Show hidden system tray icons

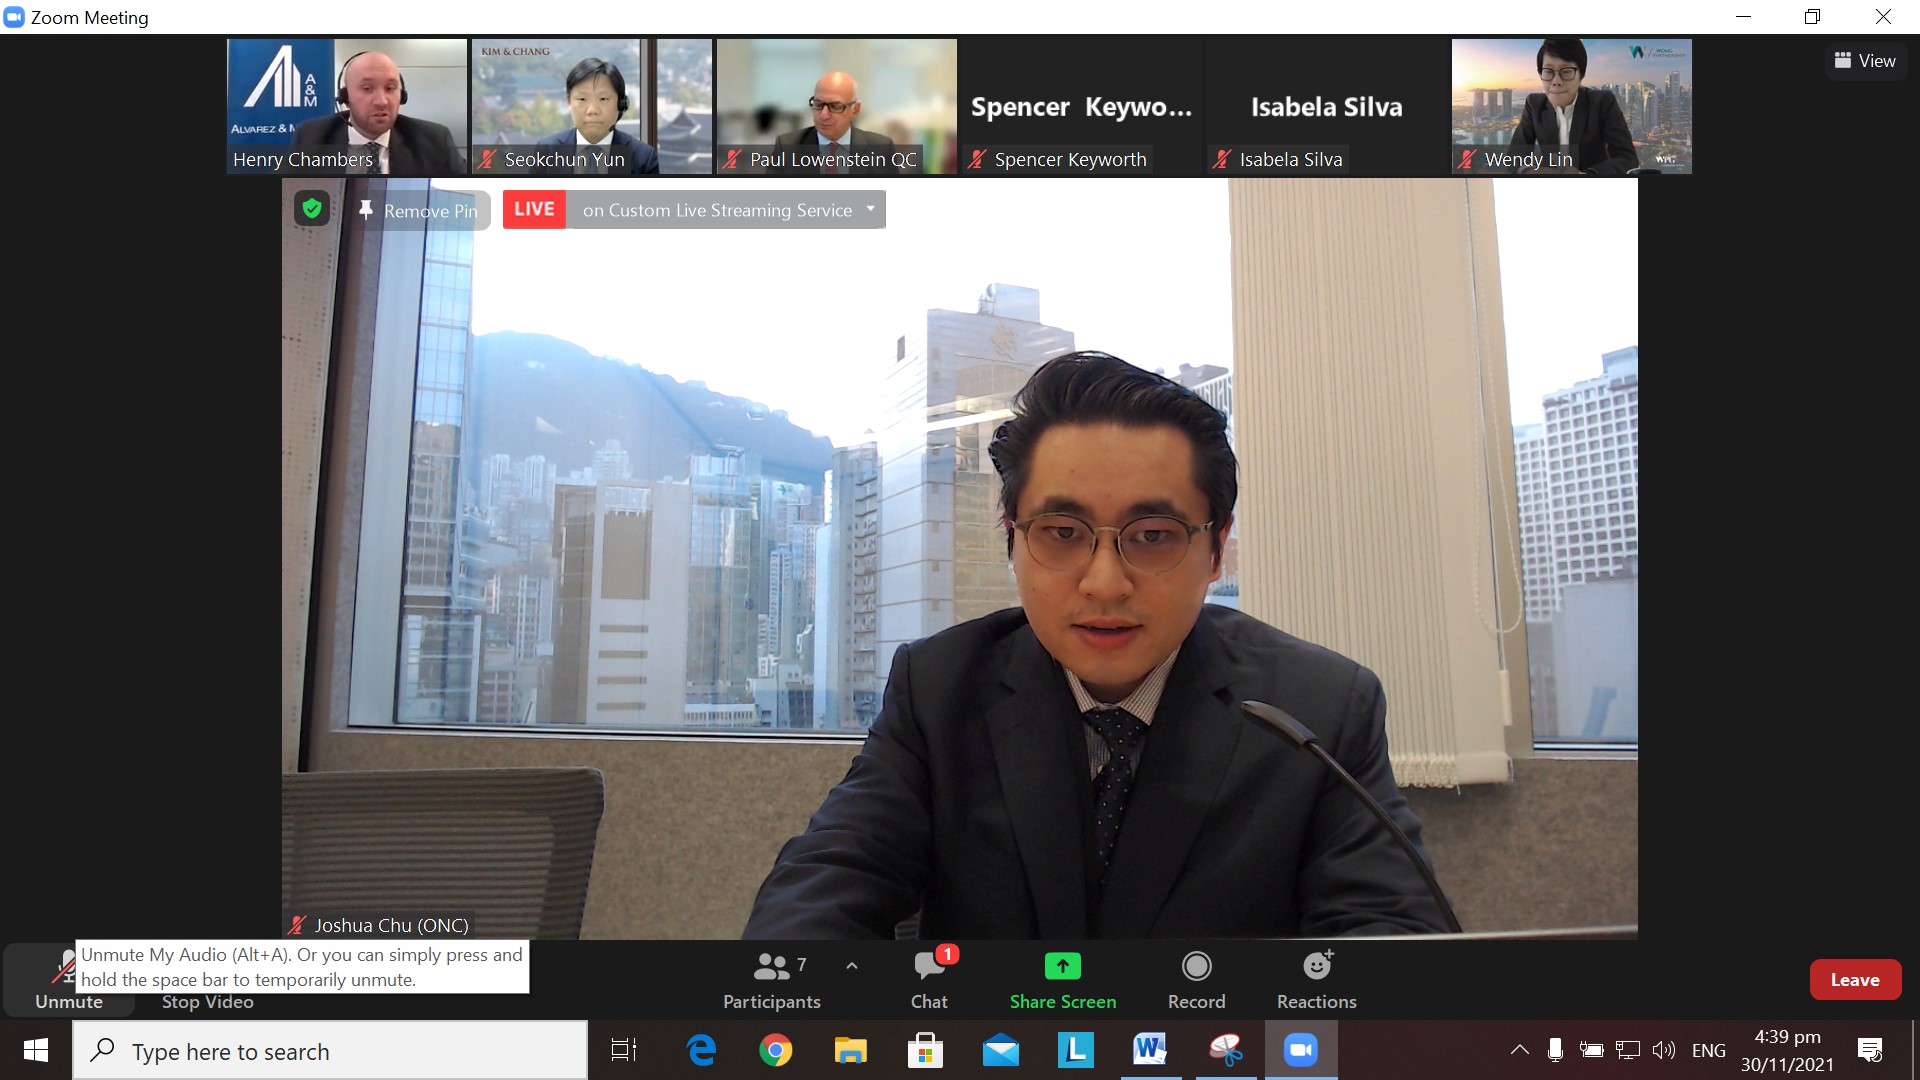pos(1519,1050)
